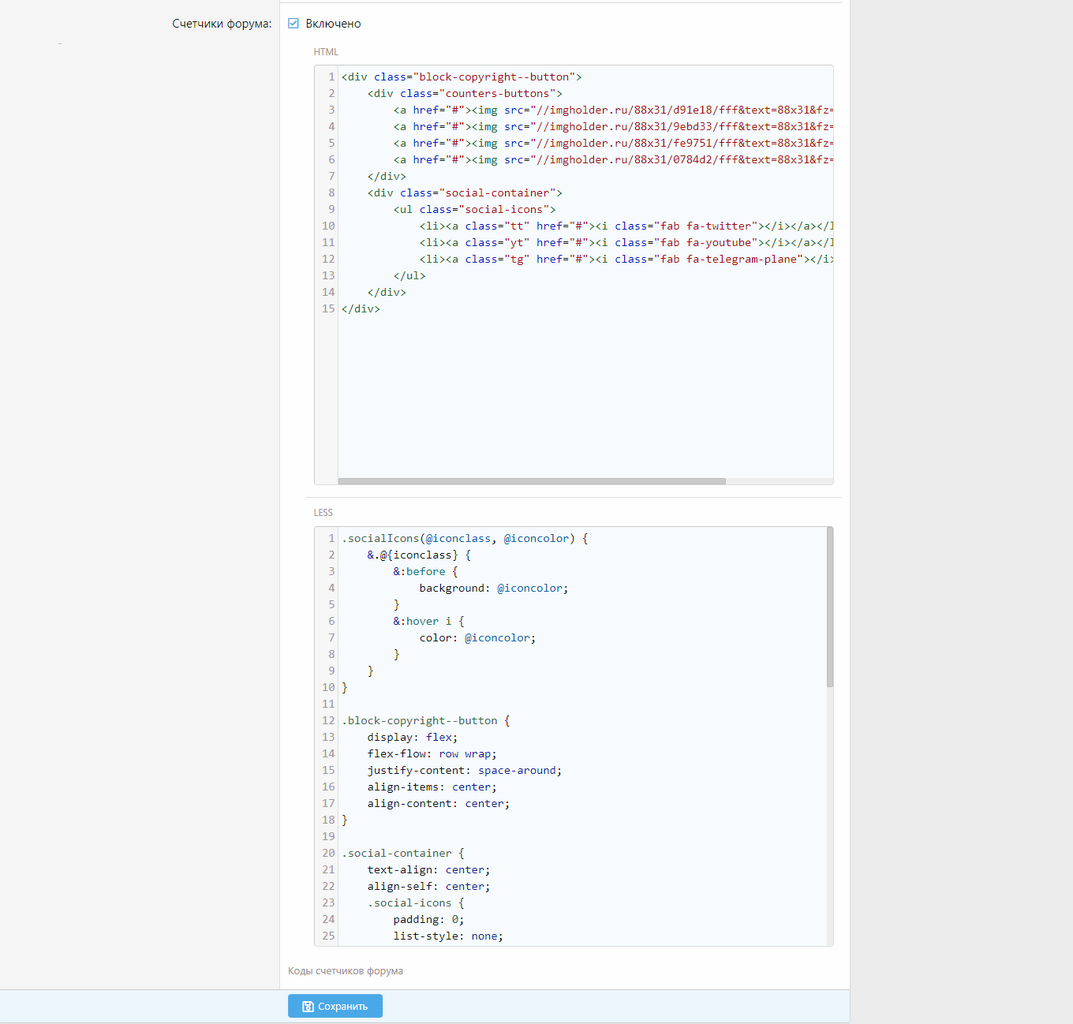Click line number 12 in LESS gutter
Image resolution: width=1073 pixels, height=1024 pixels.
(x=328, y=721)
